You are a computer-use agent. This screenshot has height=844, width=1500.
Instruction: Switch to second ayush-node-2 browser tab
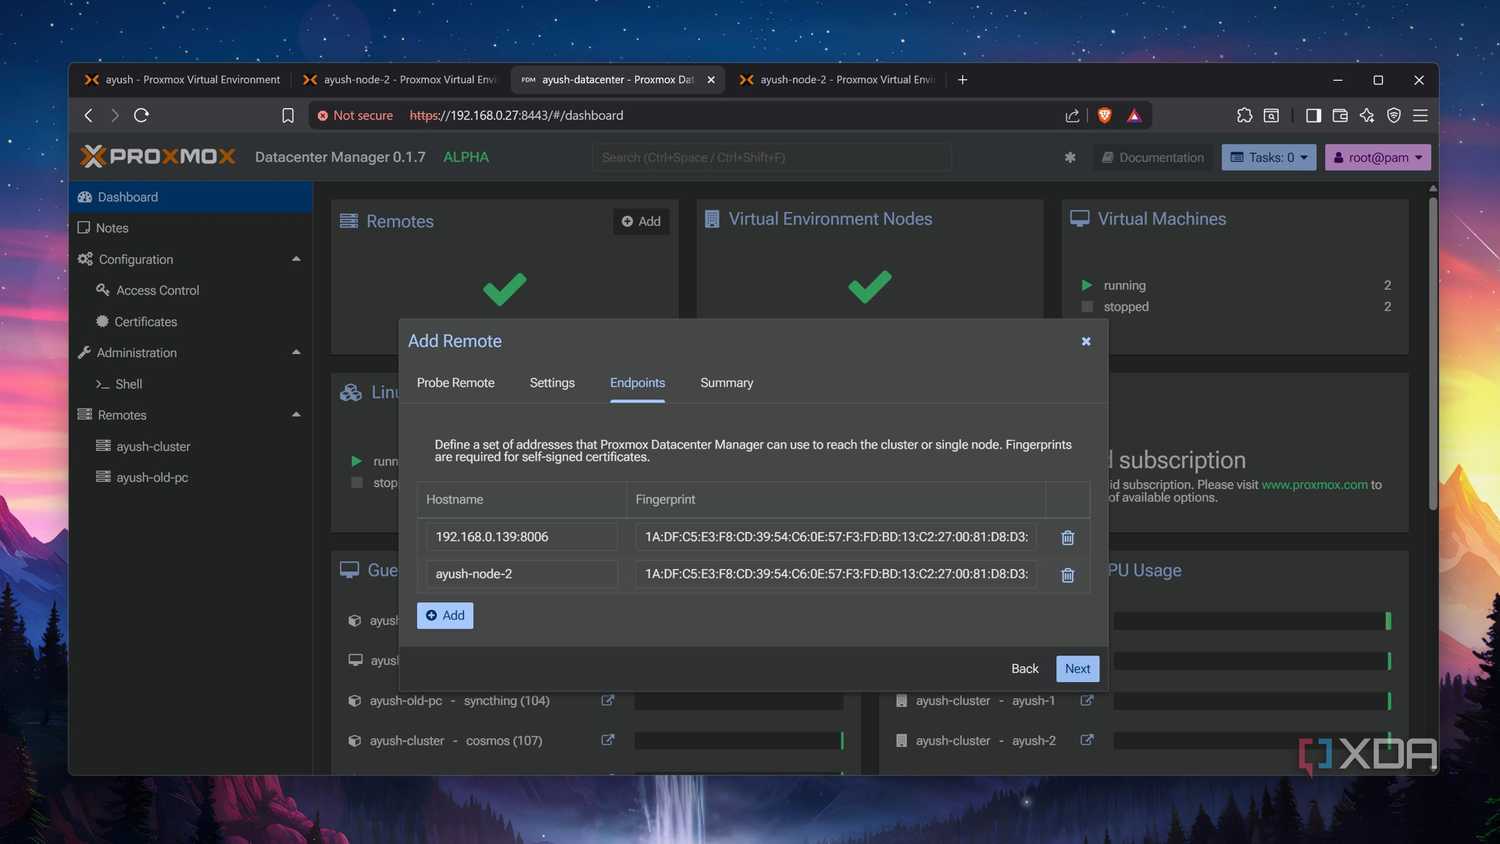click(400, 80)
